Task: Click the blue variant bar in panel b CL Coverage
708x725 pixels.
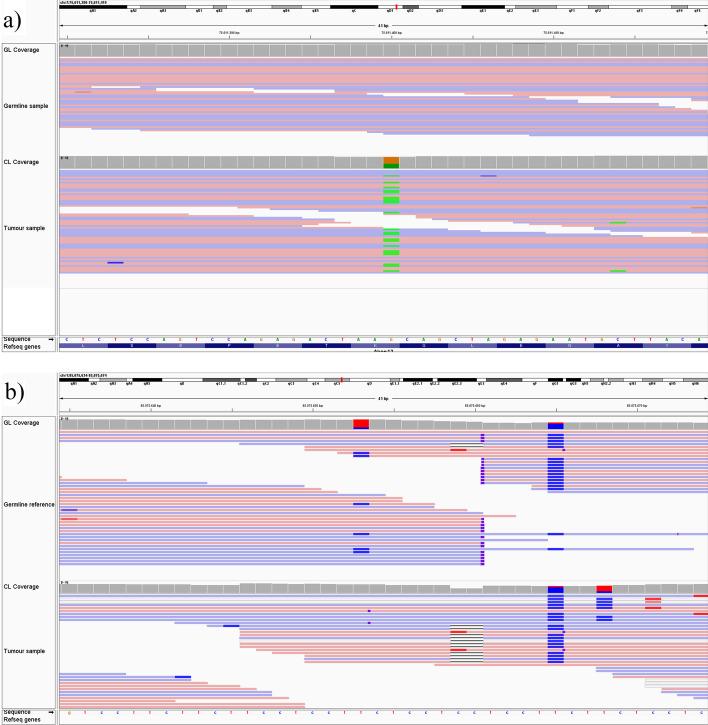Action: (x=556, y=590)
